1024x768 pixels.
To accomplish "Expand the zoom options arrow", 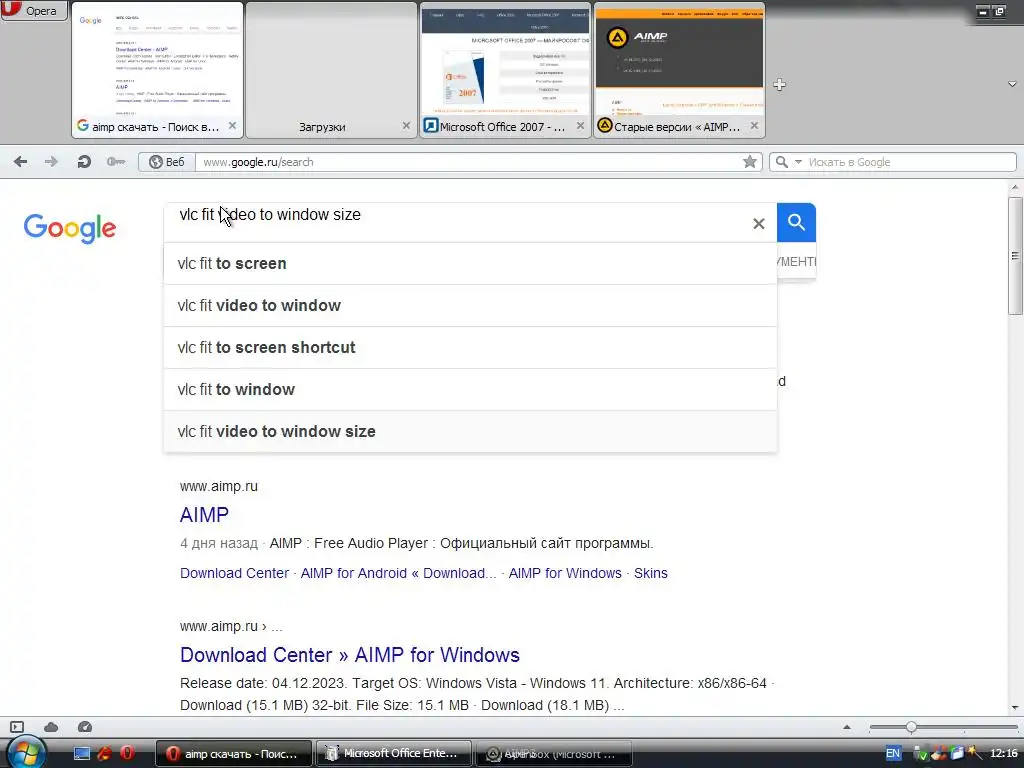I will pos(847,727).
